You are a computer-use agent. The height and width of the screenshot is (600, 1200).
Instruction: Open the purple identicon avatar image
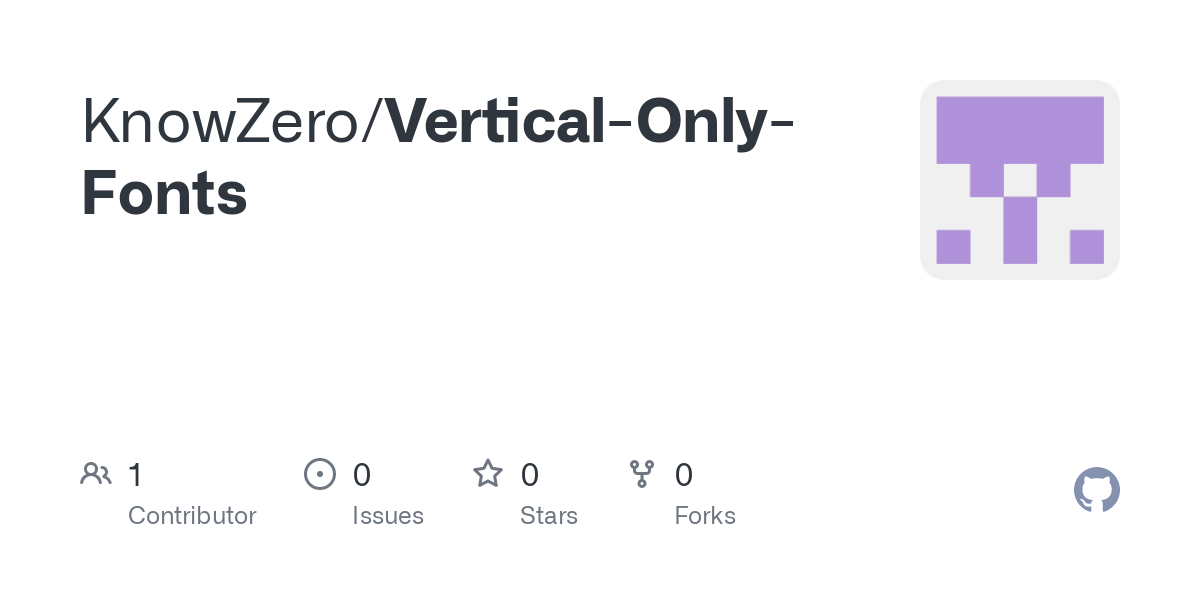click(1019, 180)
